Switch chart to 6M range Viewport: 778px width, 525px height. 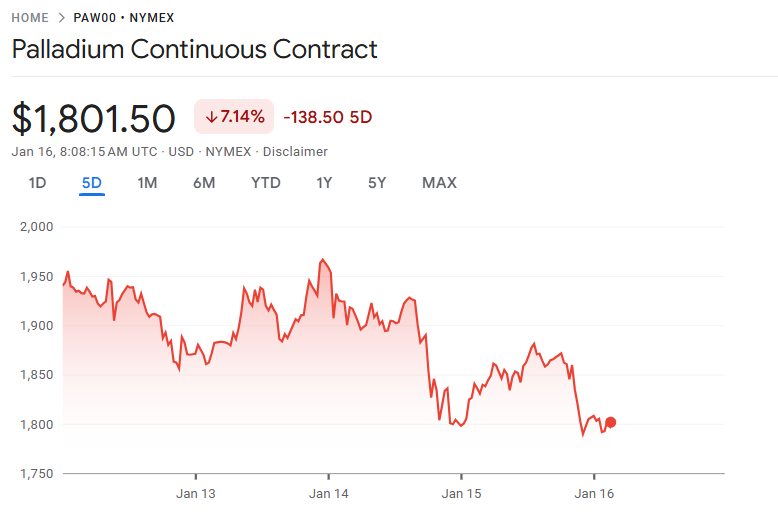coord(204,182)
